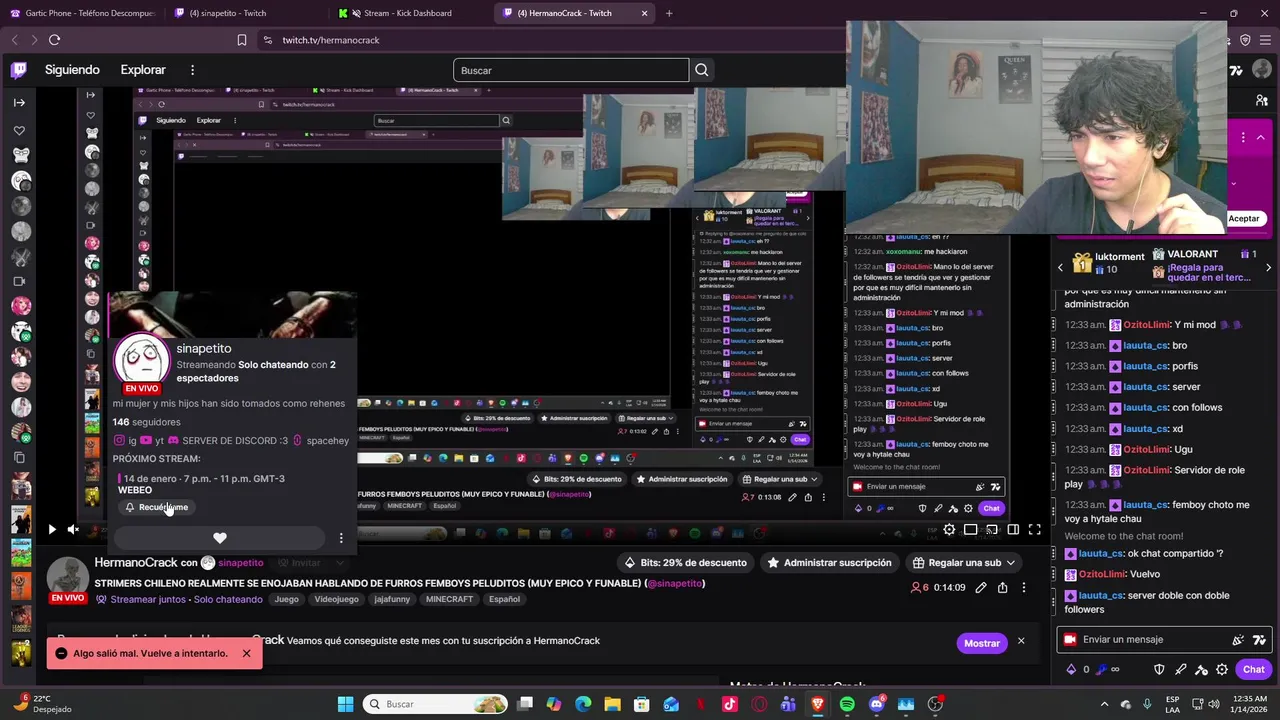1280x720 pixels.
Task: Select the jajafunny tag
Action: coord(393,599)
